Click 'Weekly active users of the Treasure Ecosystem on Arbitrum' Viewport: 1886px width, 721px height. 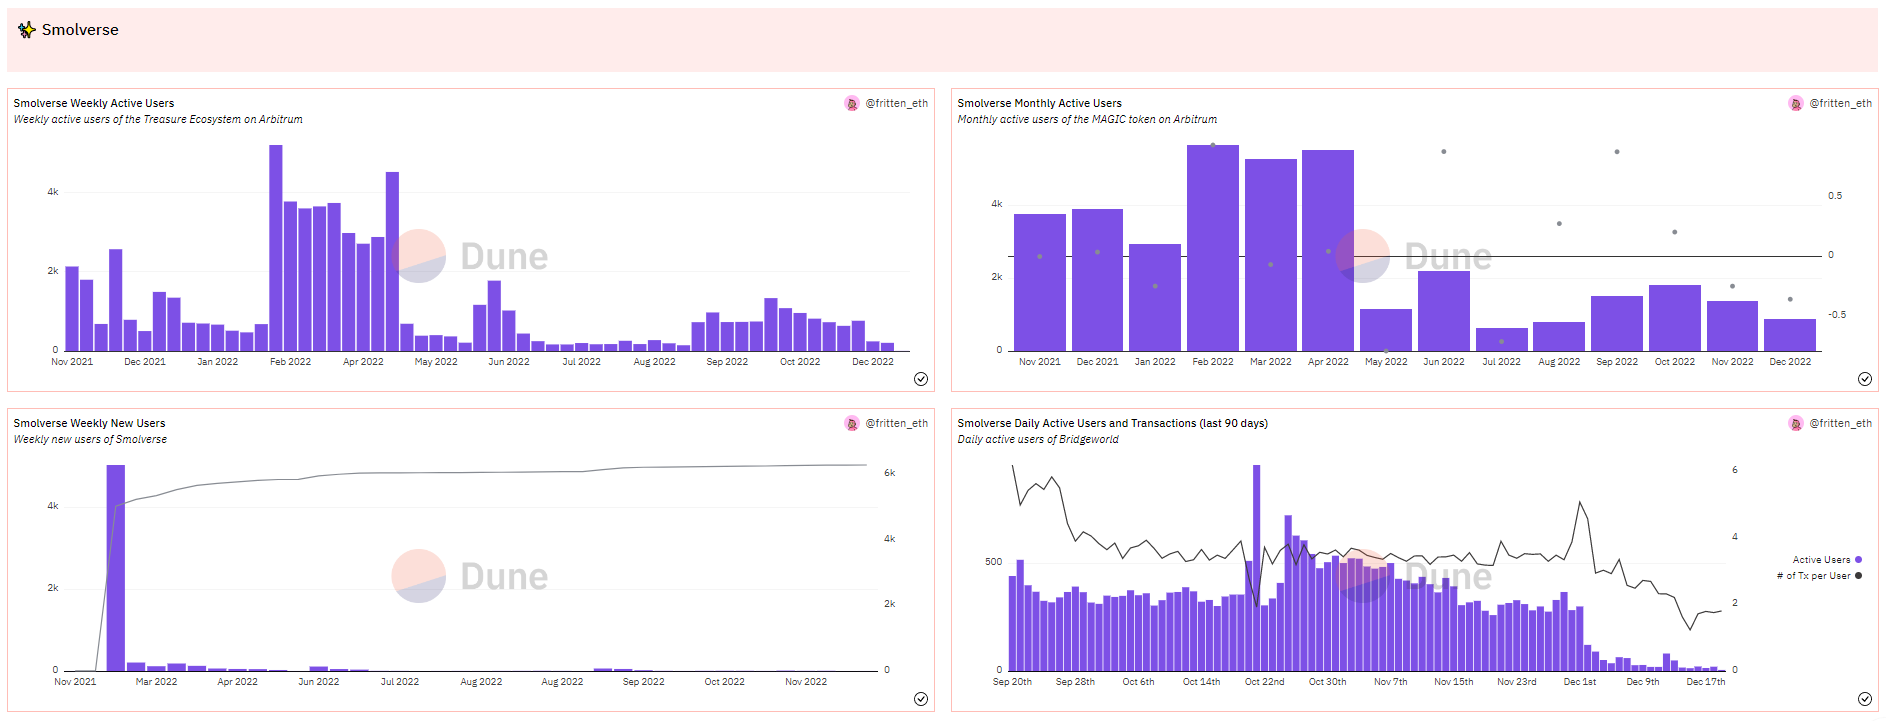click(158, 119)
